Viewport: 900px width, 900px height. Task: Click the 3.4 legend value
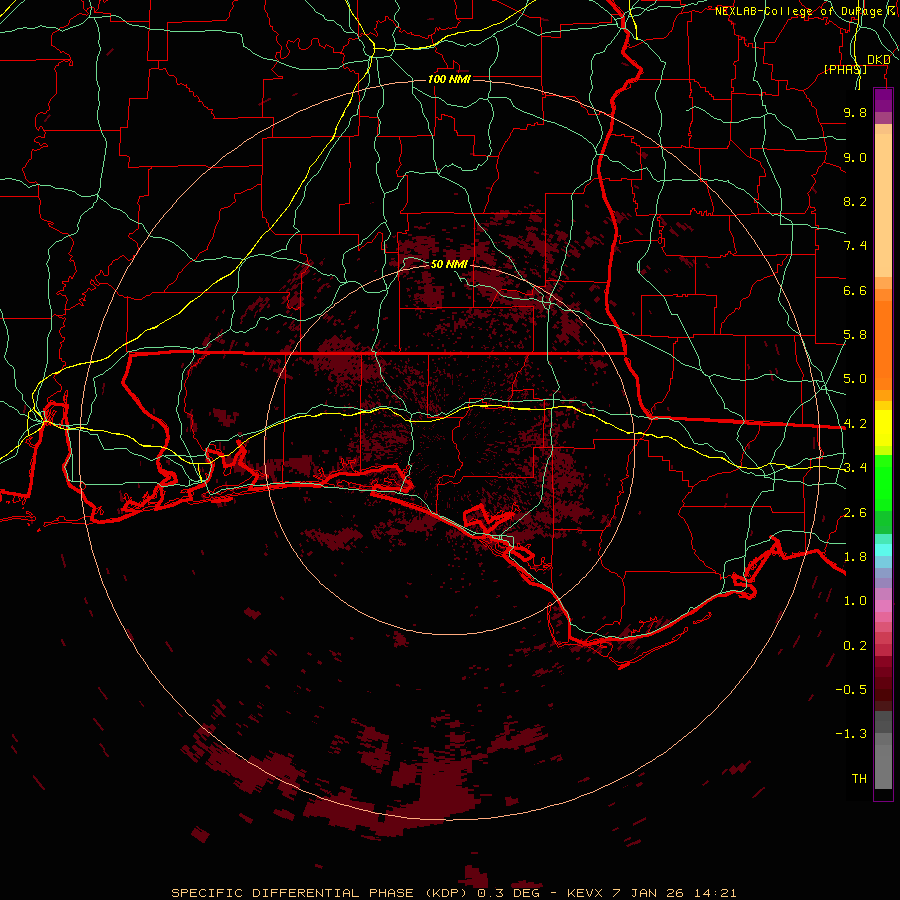pyautogui.click(x=855, y=468)
